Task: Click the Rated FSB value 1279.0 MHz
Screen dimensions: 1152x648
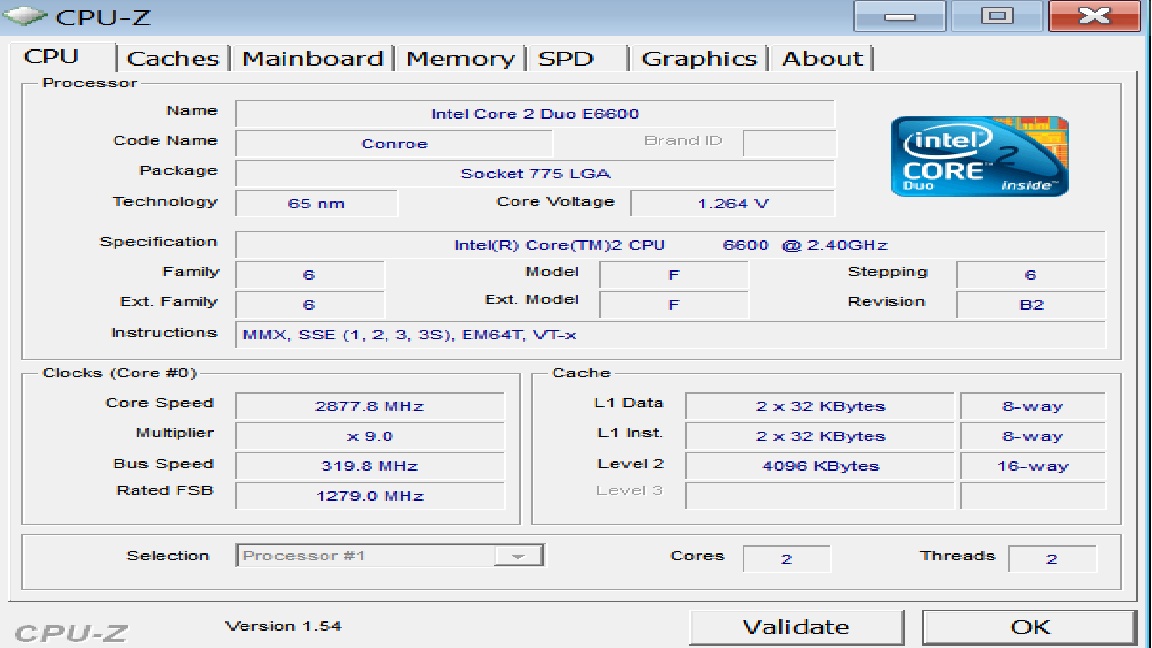Action: (x=370, y=496)
